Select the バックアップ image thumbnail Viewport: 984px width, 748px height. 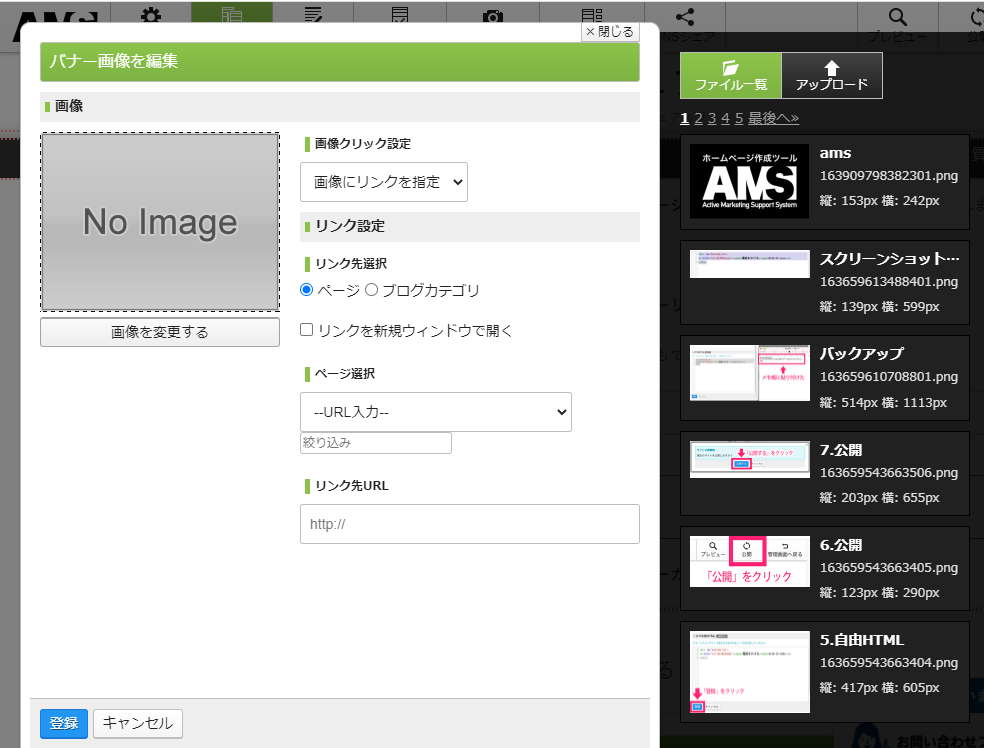(749, 373)
